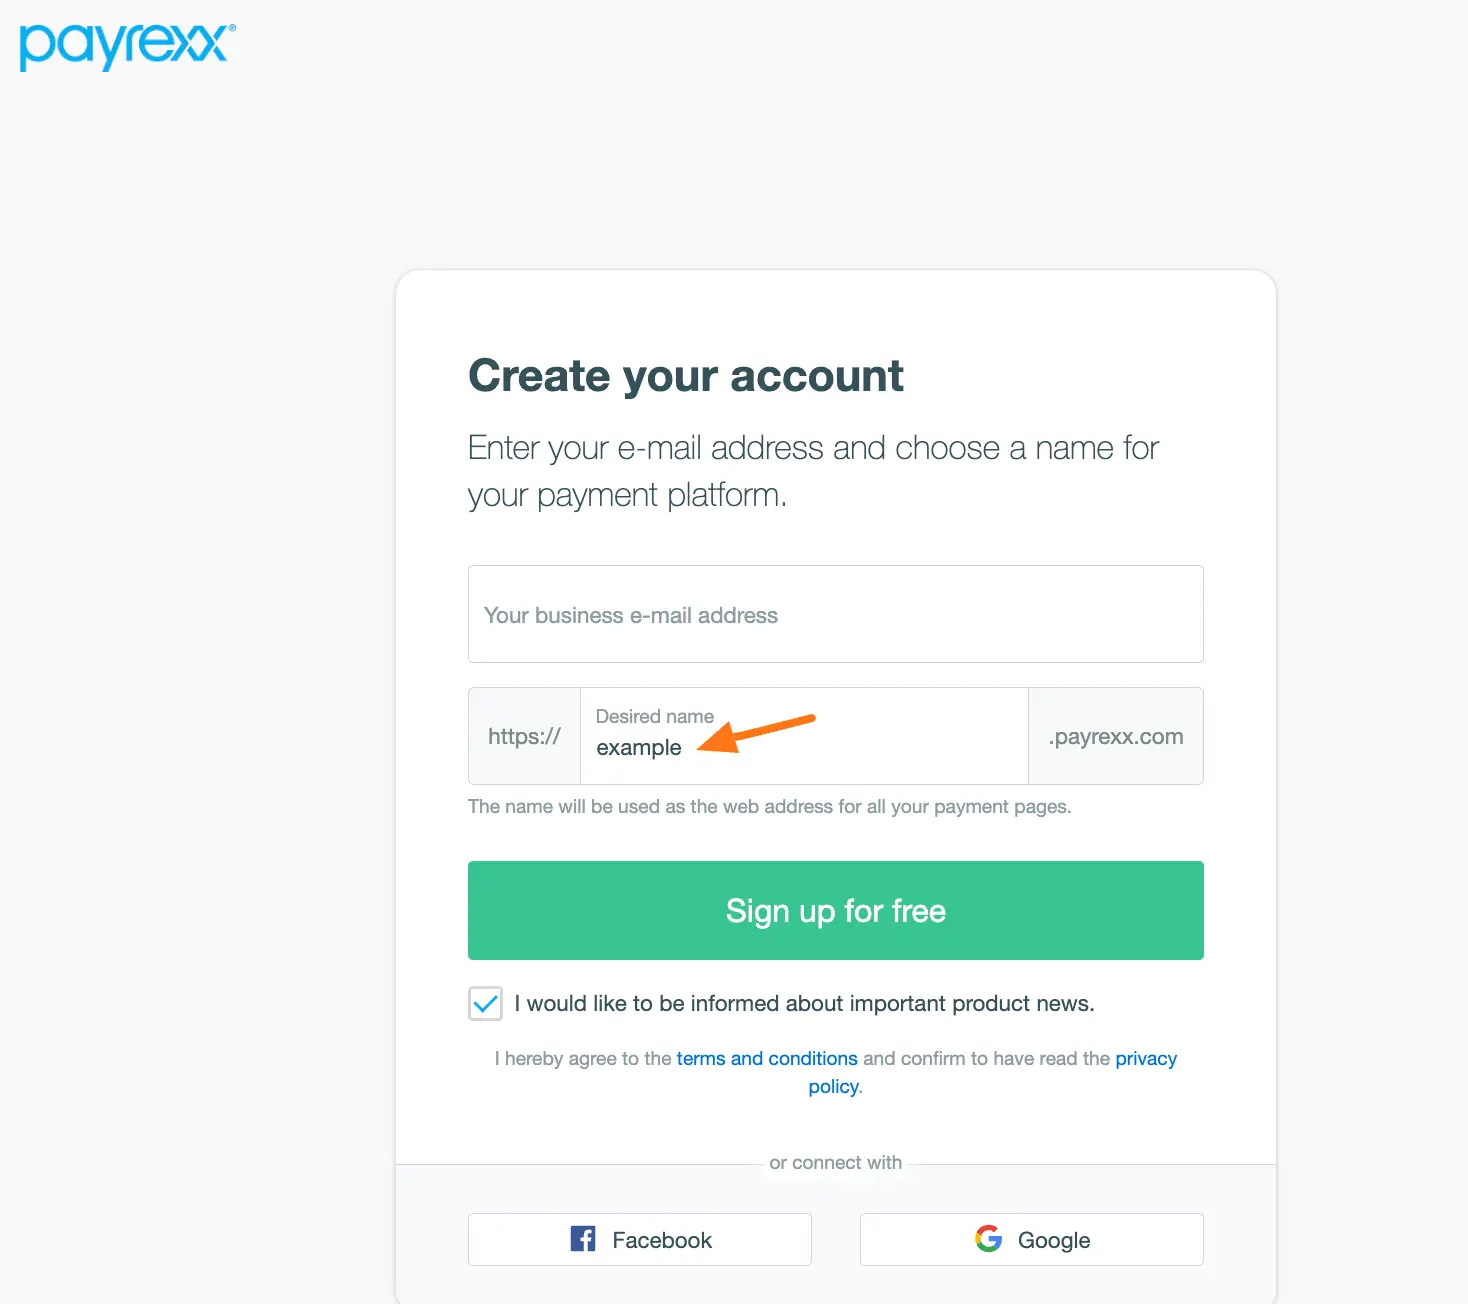Click the Payrexx logo
The image size is (1468, 1304).
tap(127, 46)
